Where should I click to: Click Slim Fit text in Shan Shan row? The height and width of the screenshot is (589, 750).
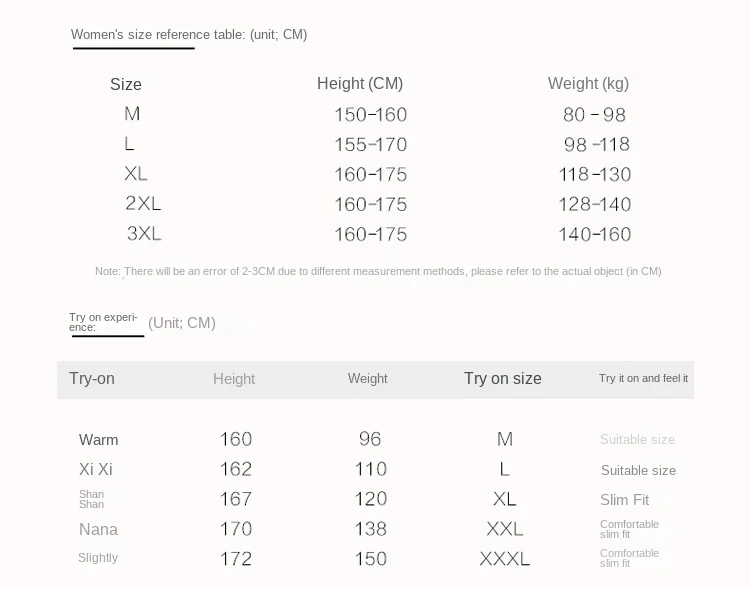(625, 500)
